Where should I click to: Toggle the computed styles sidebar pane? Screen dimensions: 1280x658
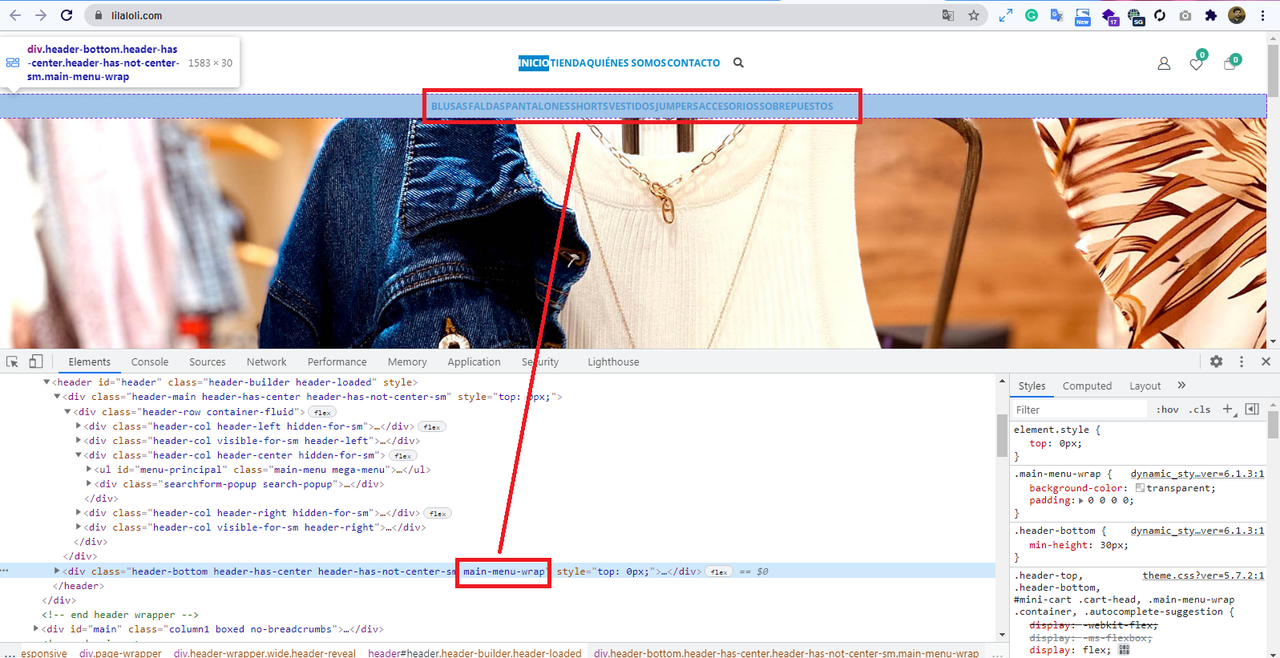point(1251,409)
